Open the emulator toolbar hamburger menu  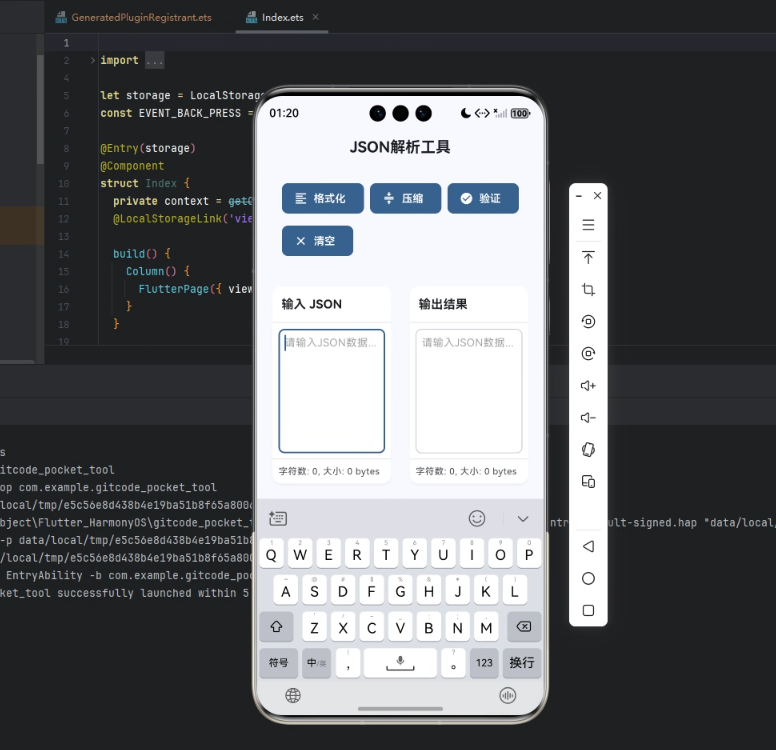588,225
